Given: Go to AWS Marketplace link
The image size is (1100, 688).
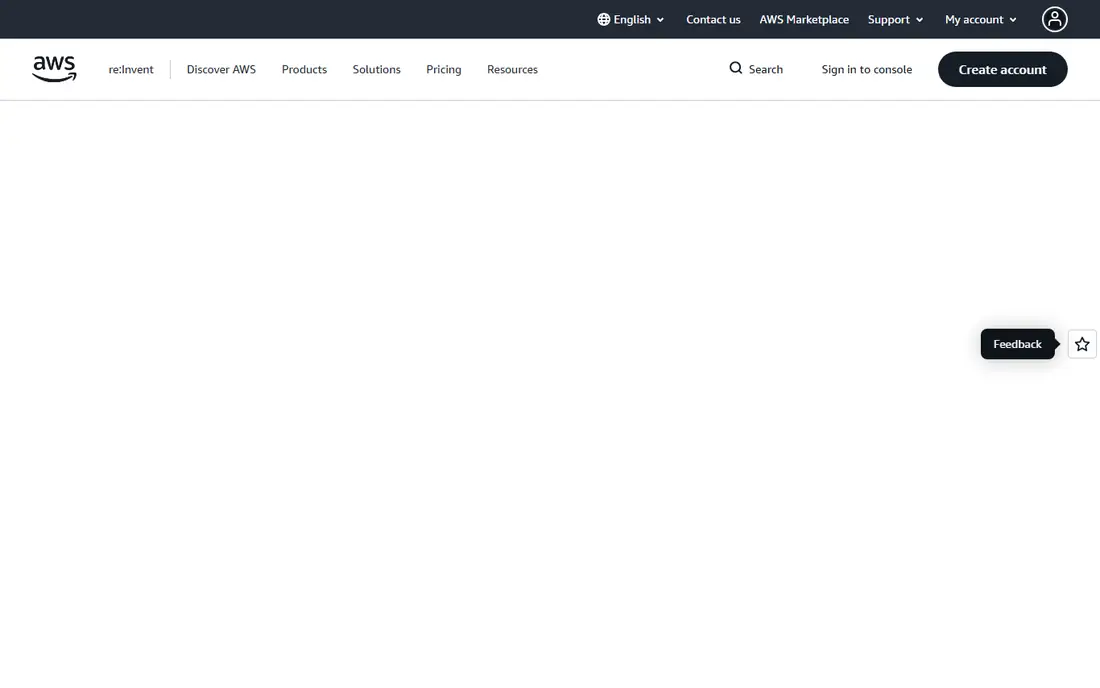Looking at the screenshot, I should (x=804, y=20).
